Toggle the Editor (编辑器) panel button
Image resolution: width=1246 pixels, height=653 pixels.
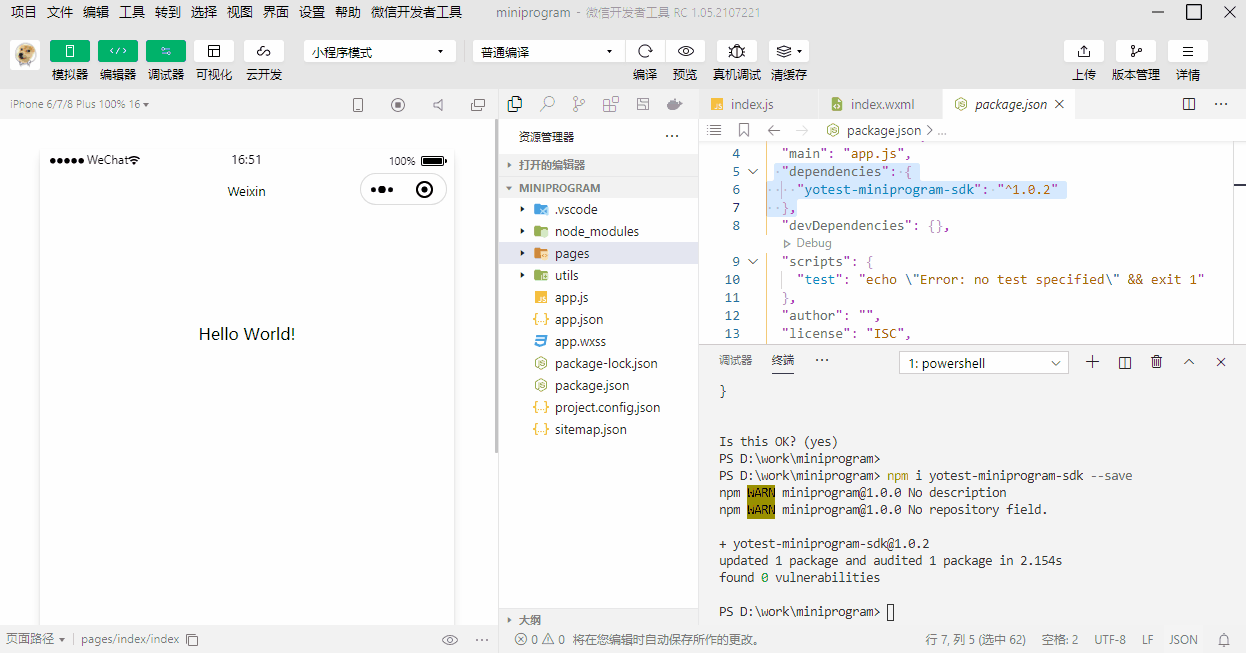point(118,51)
